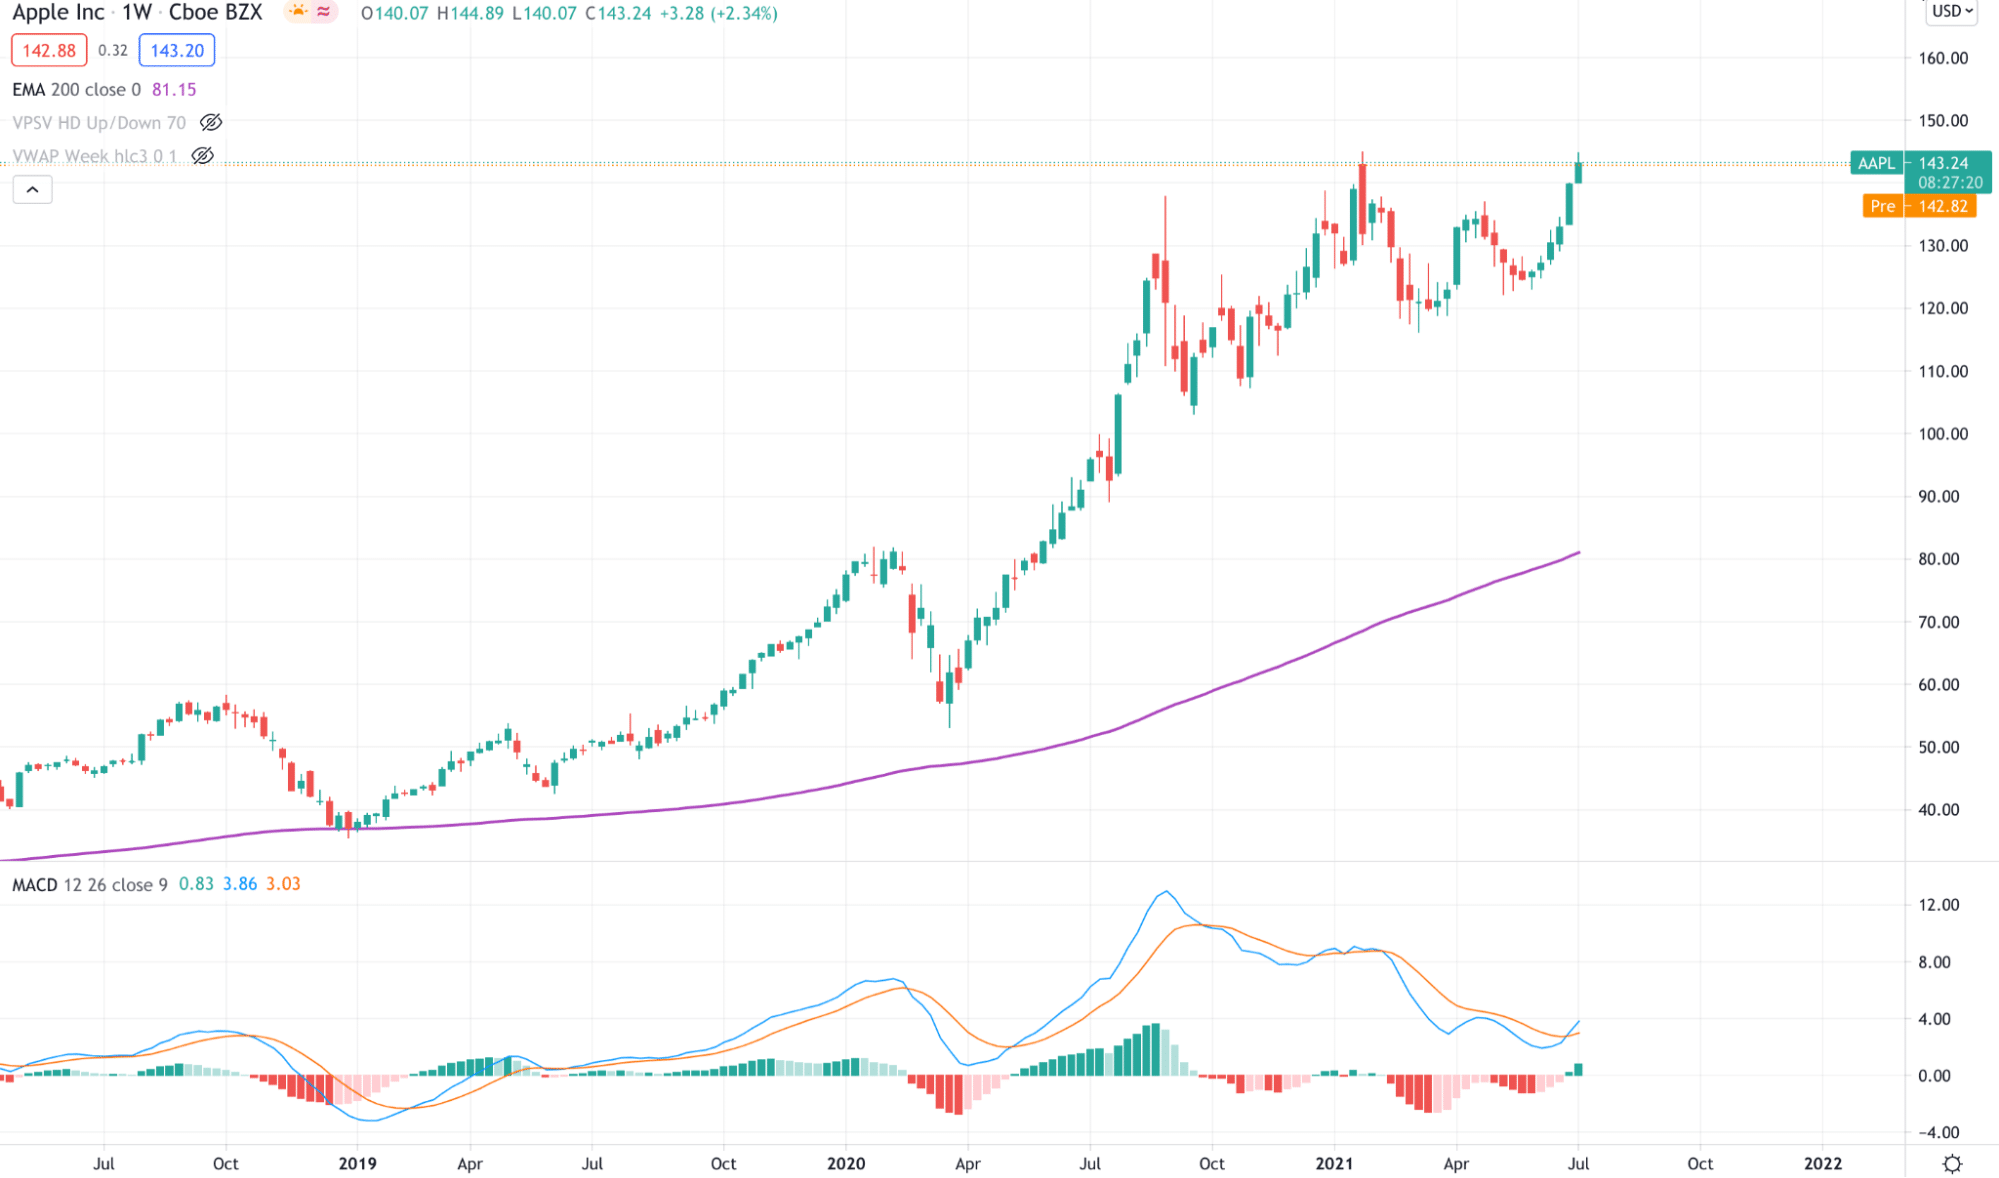The width and height of the screenshot is (1999, 1178).
Task: Click the AAPL price label tag
Action: (1876, 163)
